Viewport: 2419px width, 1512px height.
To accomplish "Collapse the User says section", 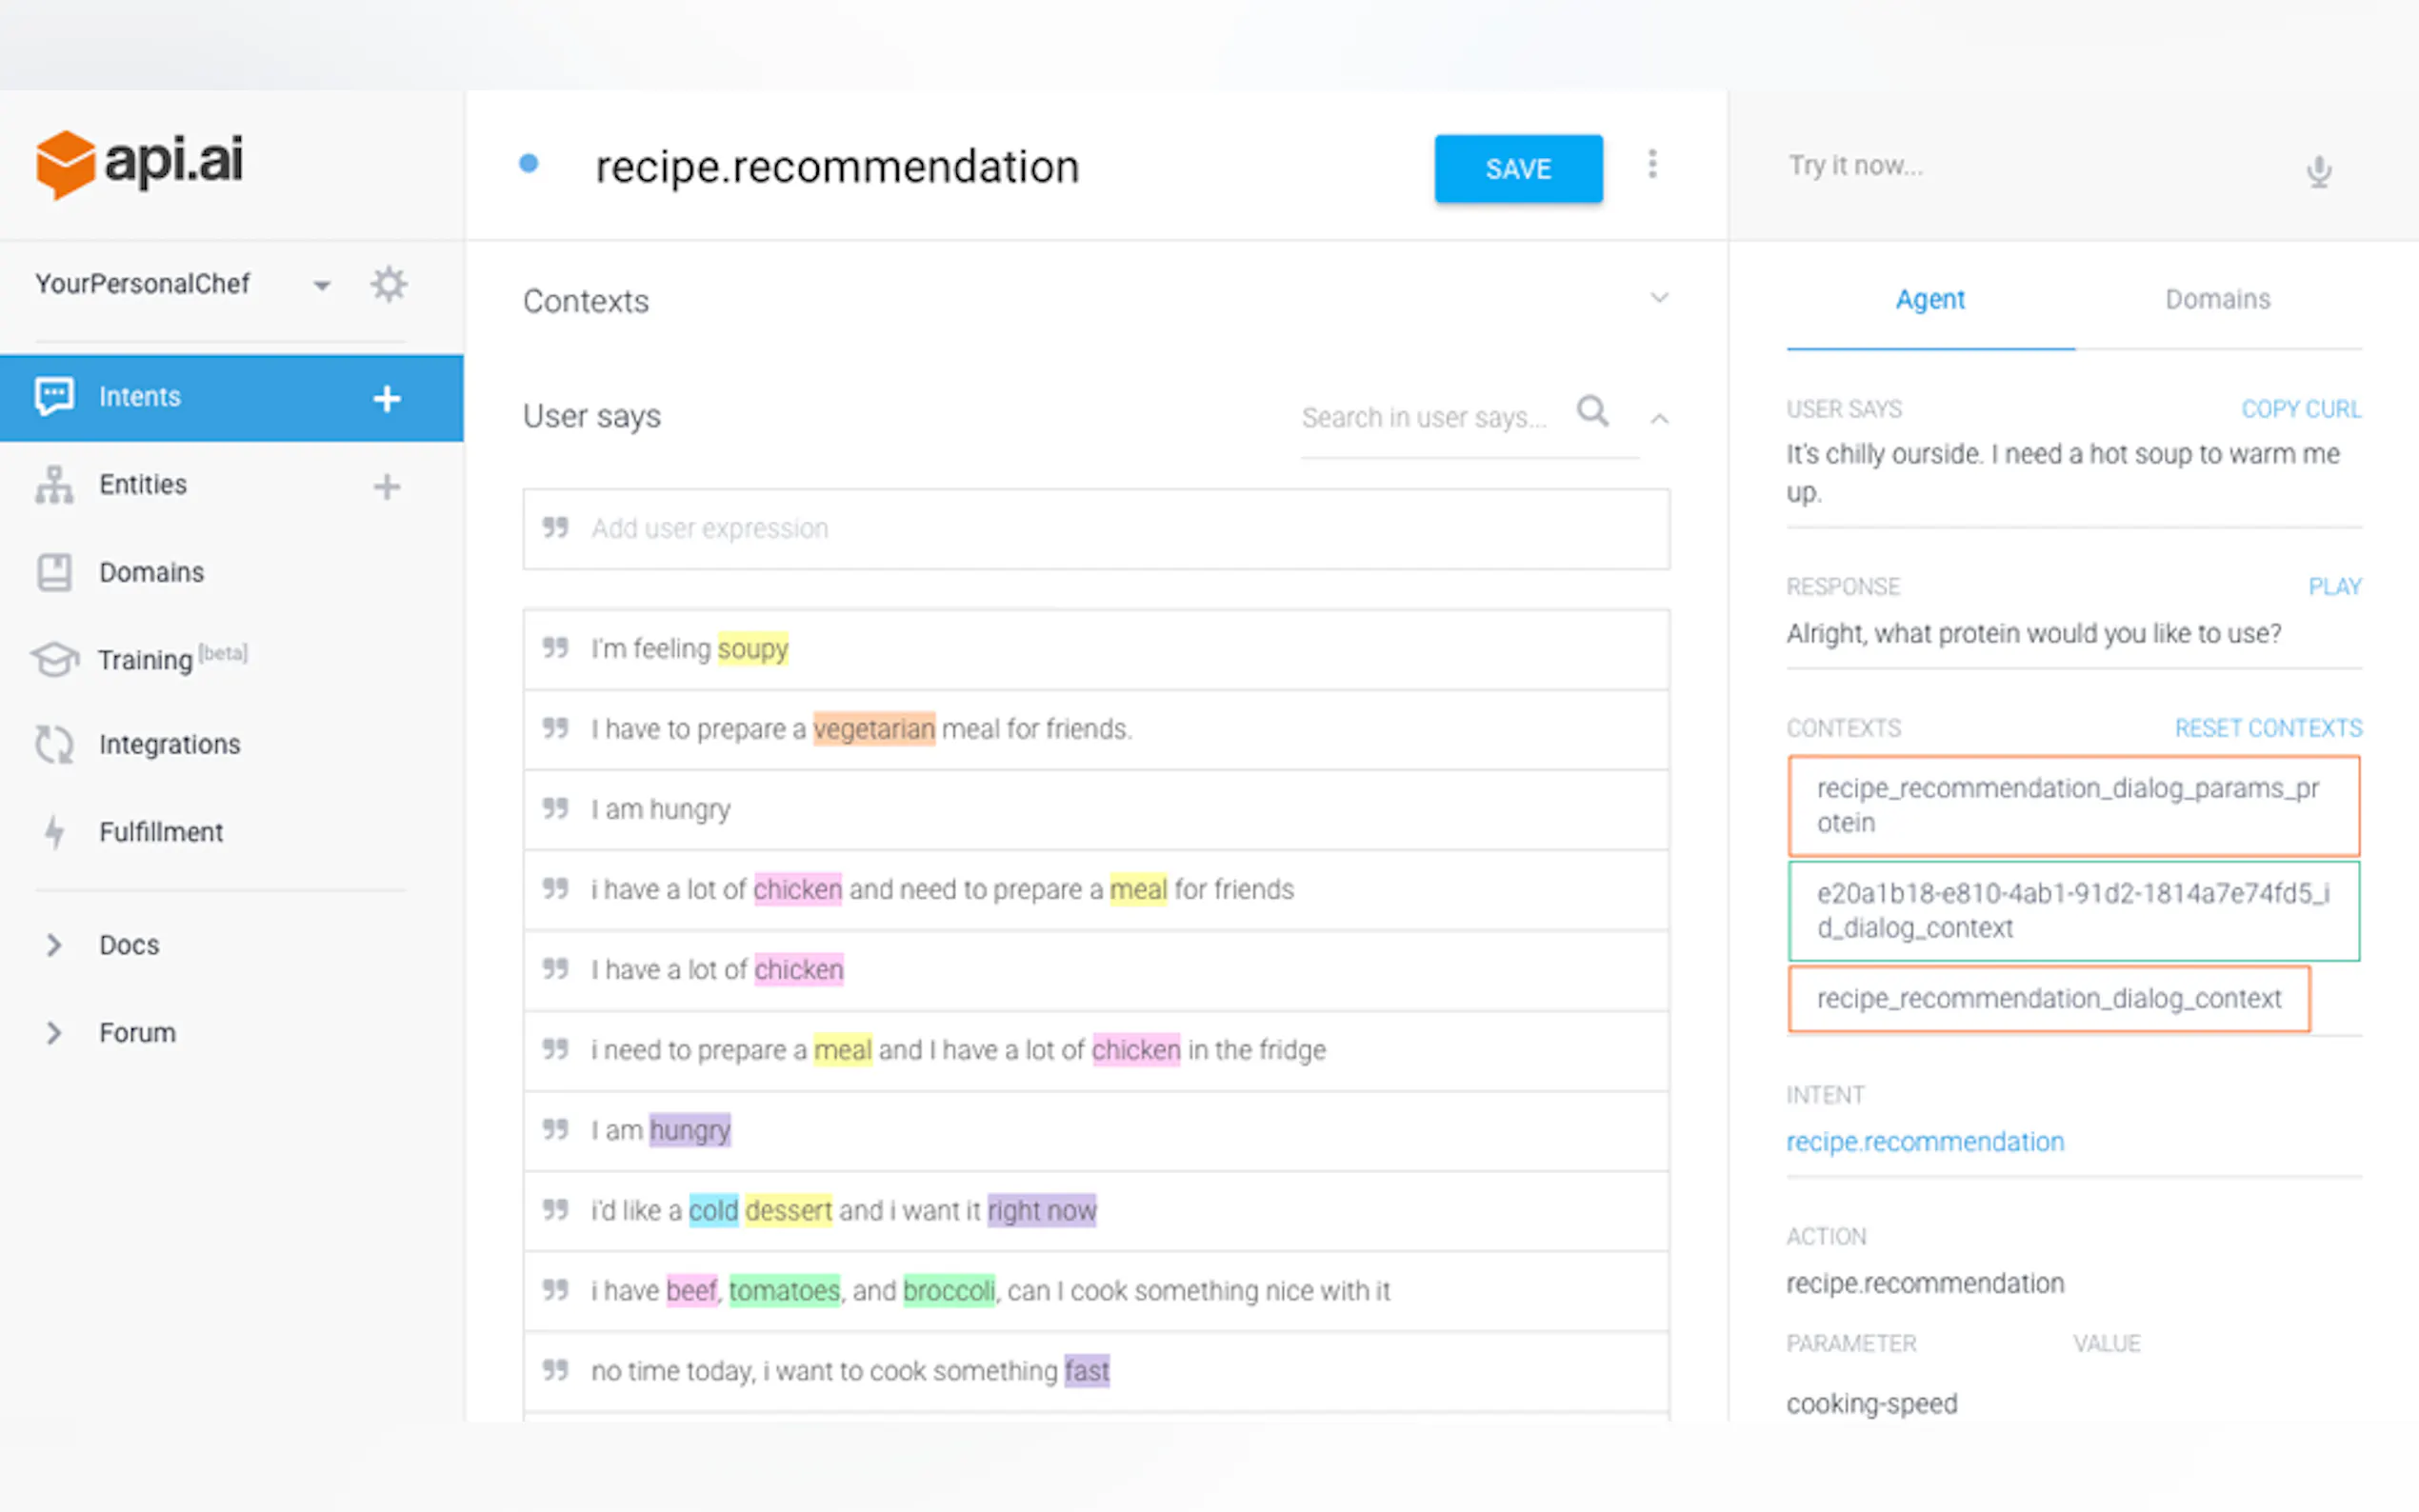I will tap(1659, 419).
